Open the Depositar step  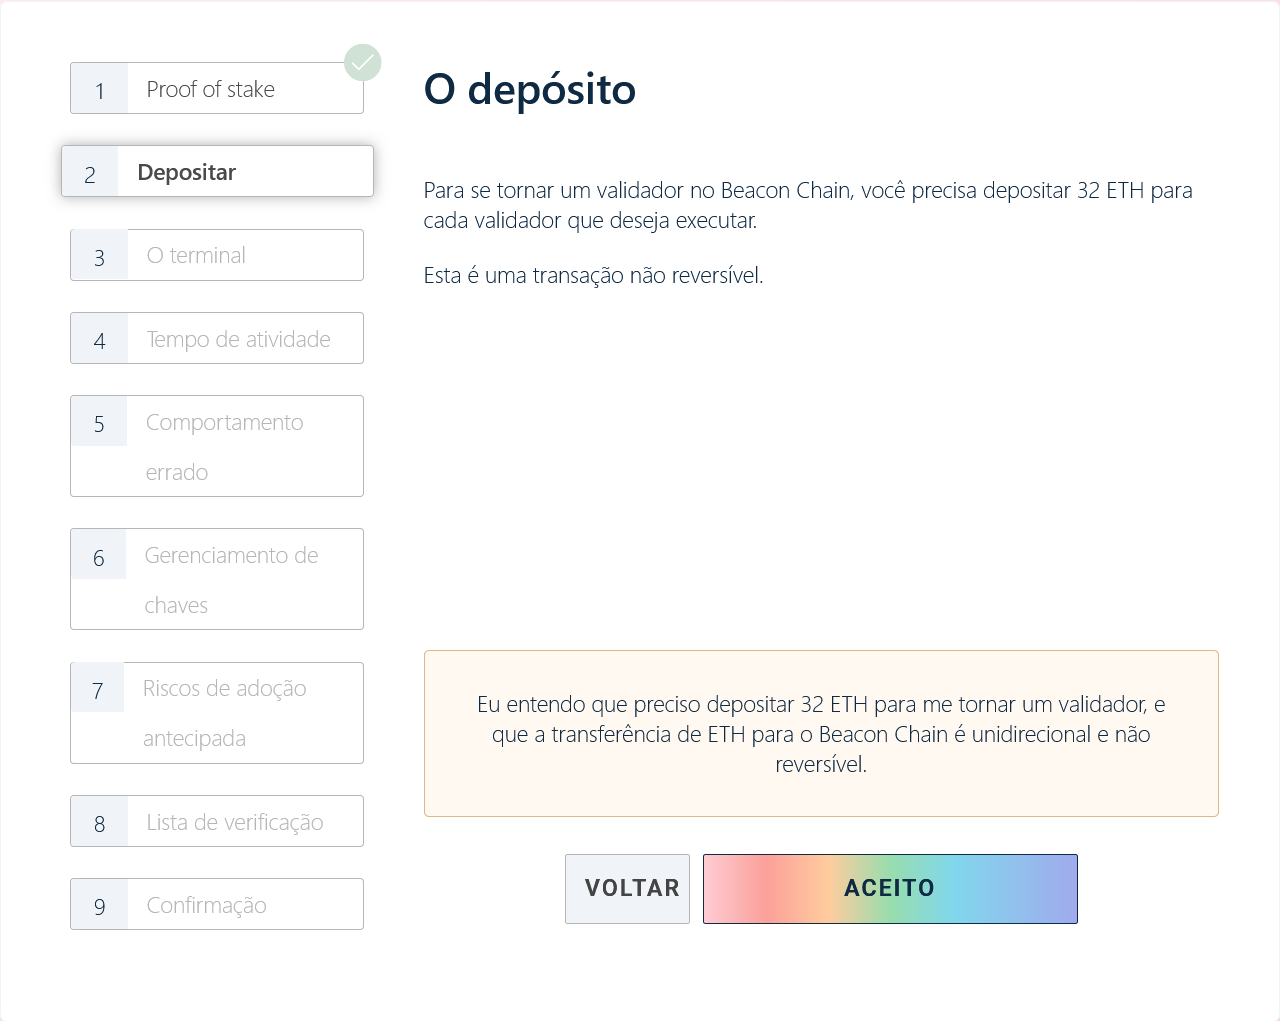click(217, 171)
